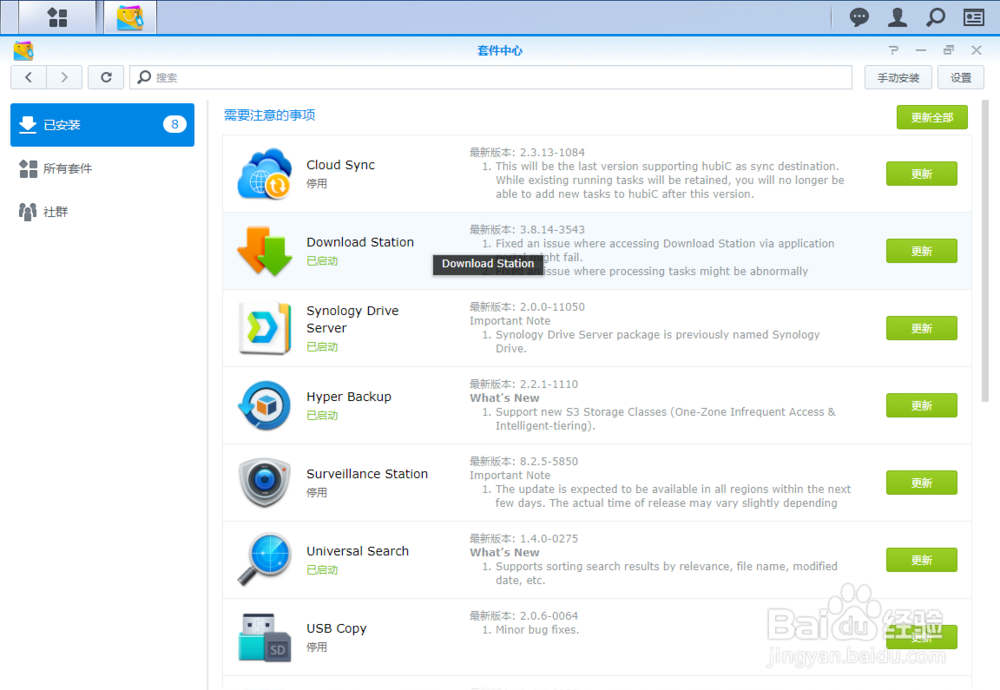Select the 所有套件 all packages tab
Image resolution: width=1000 pixels, height=690 pixels.
click(x=102, y=168)
